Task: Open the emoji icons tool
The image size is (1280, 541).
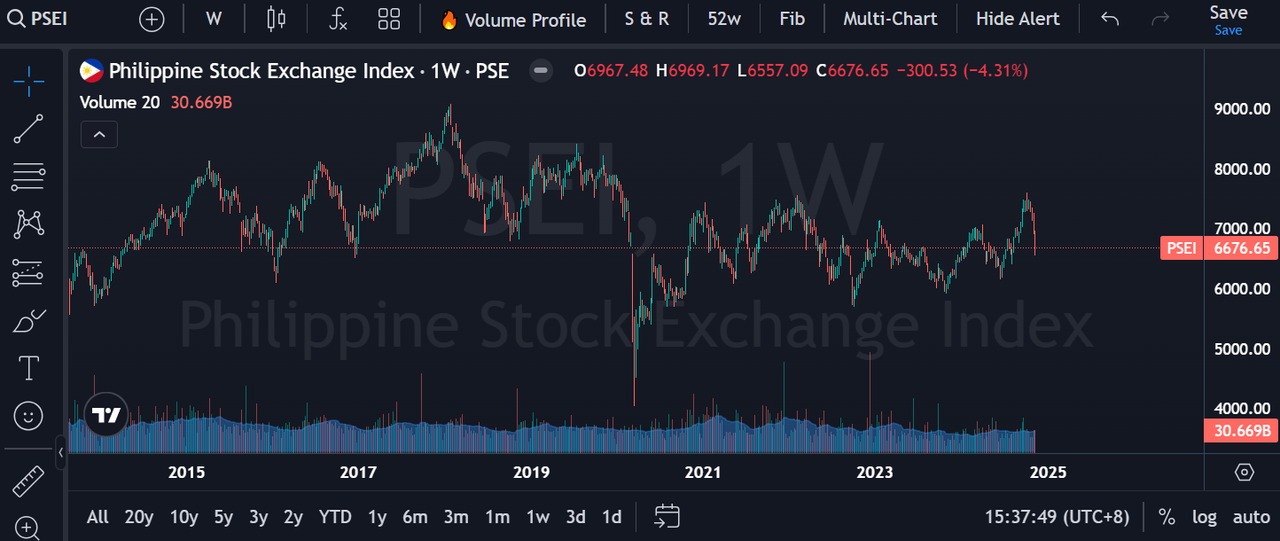Action: (x=29, y=414)
